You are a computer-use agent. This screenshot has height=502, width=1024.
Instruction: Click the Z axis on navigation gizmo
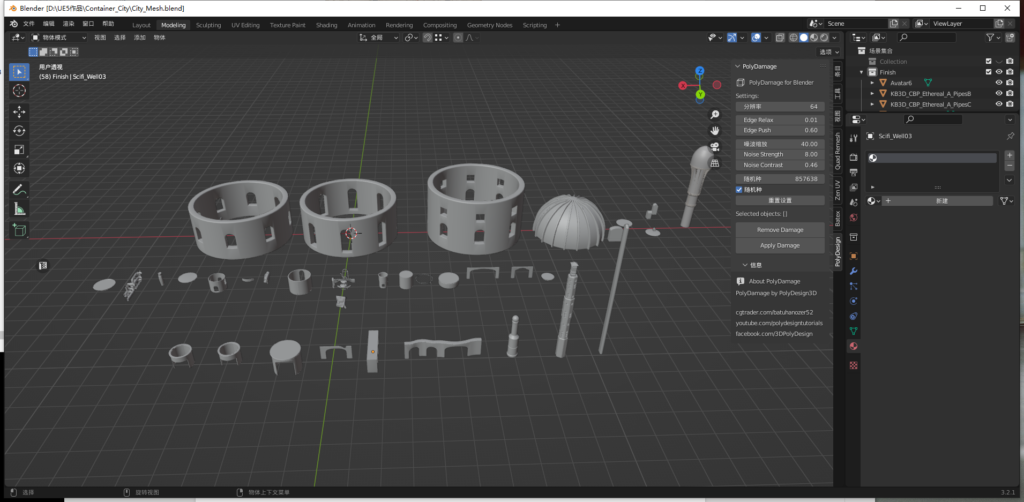[699, 71]
